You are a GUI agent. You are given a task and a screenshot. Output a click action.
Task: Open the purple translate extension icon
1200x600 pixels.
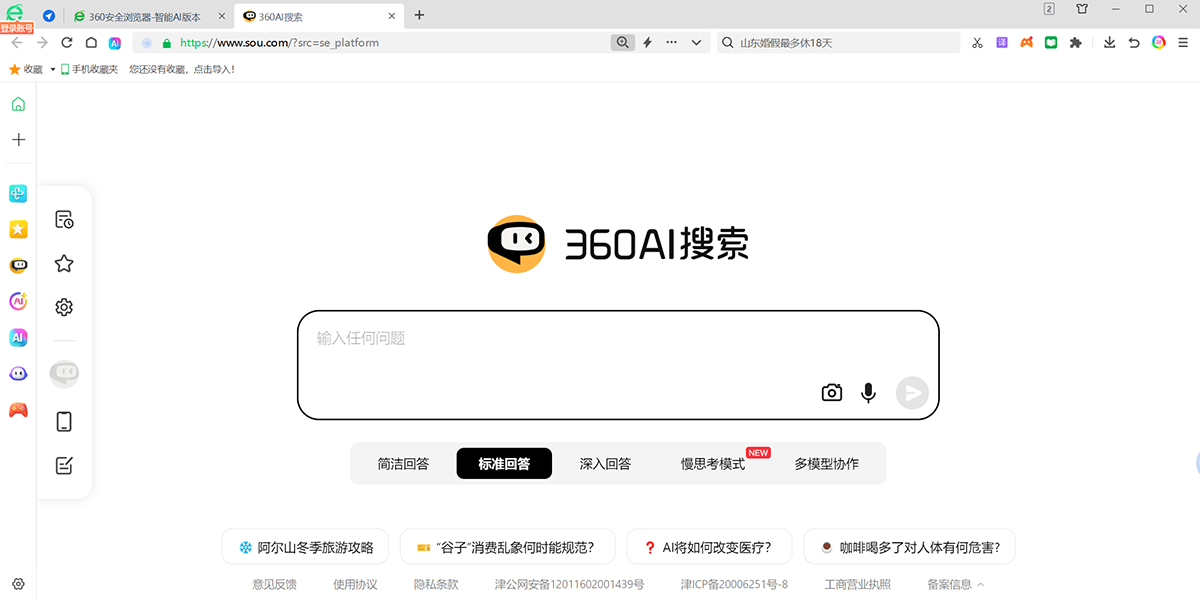[x=1001, y=42]
